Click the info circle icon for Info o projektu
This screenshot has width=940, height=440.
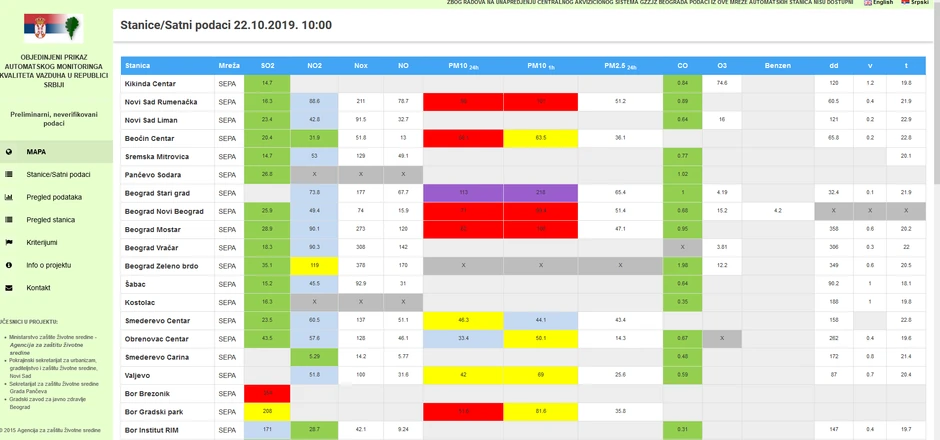pyautogui.click(x=8, y=265)
